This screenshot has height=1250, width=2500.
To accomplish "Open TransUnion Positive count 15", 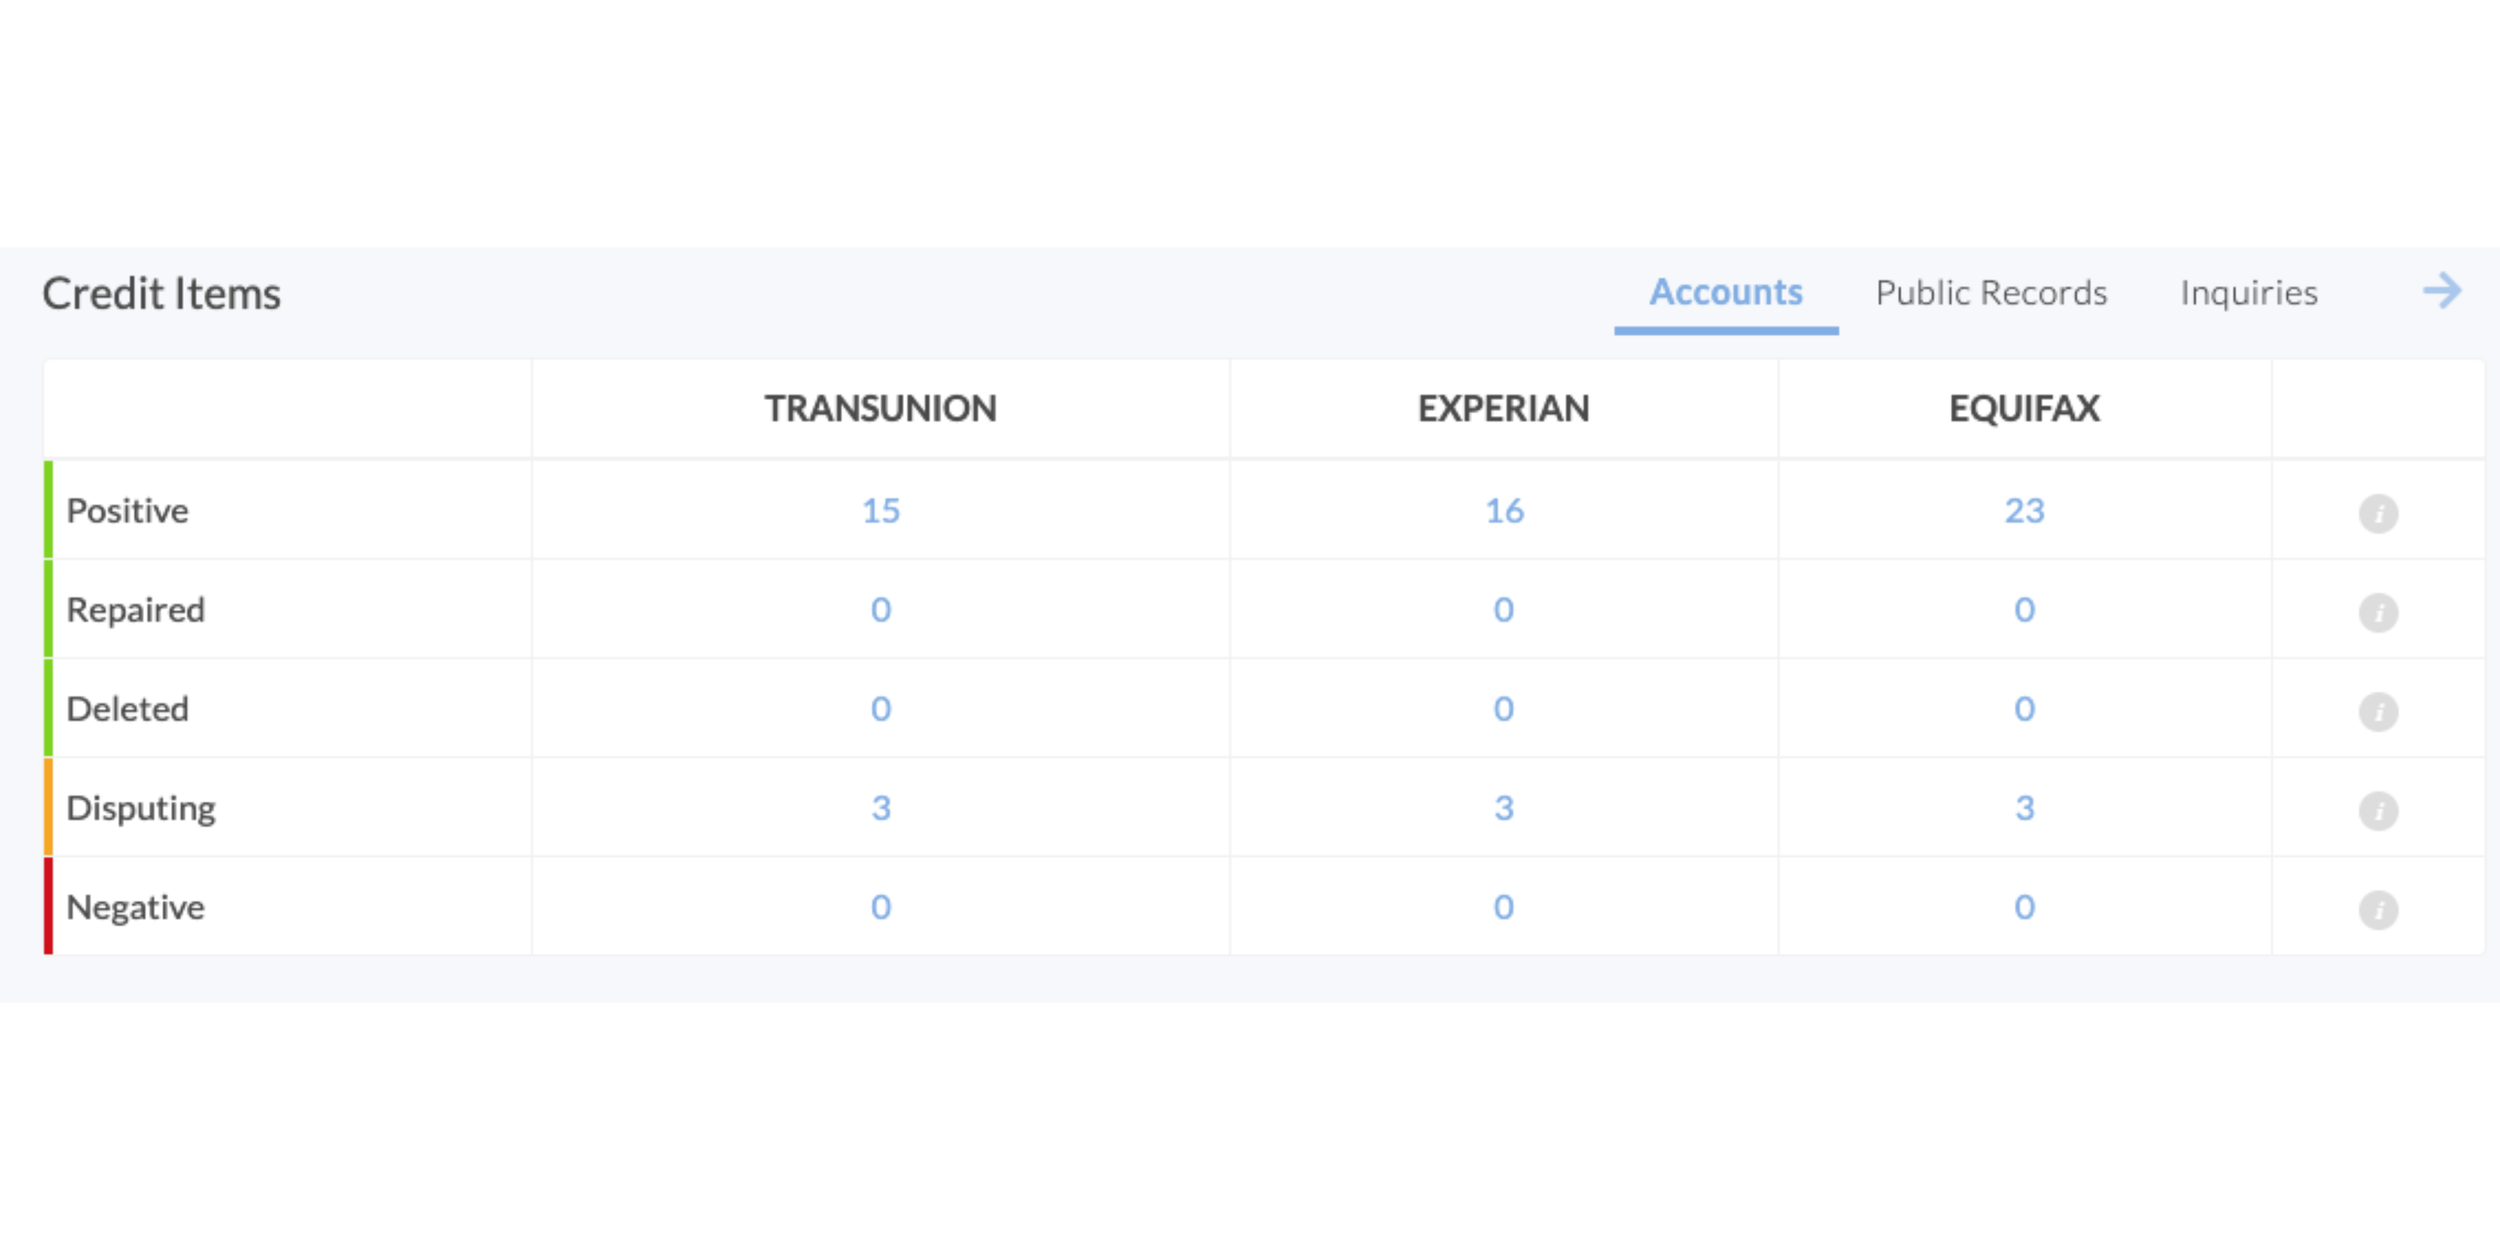I will pos(881,511).
